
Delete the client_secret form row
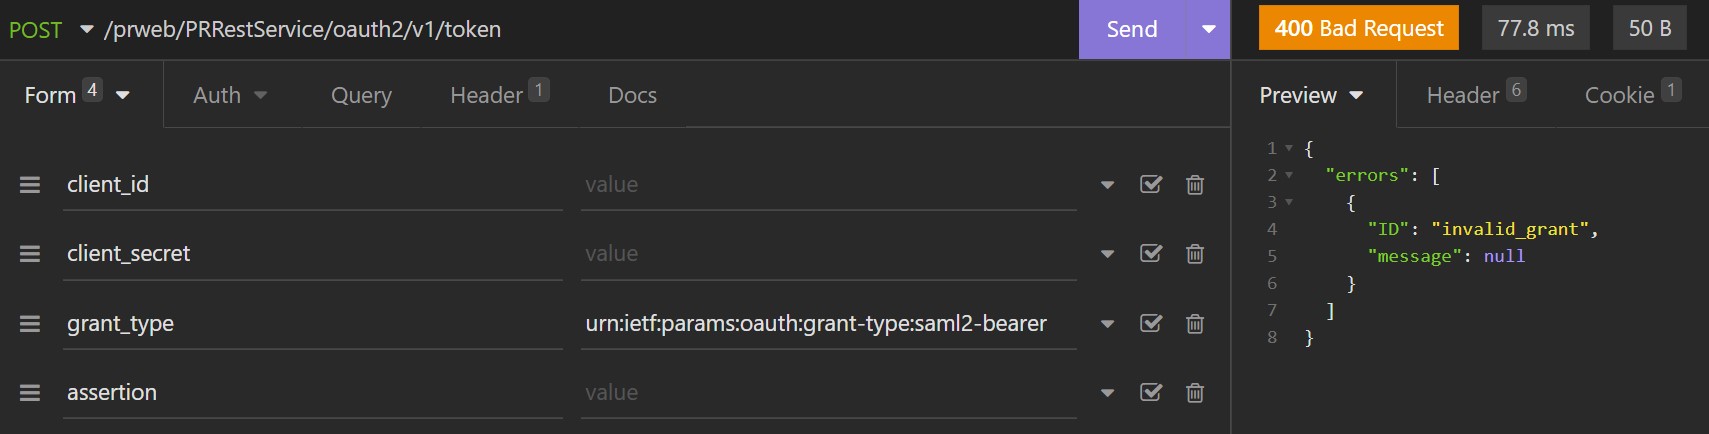pos(1194,254)
